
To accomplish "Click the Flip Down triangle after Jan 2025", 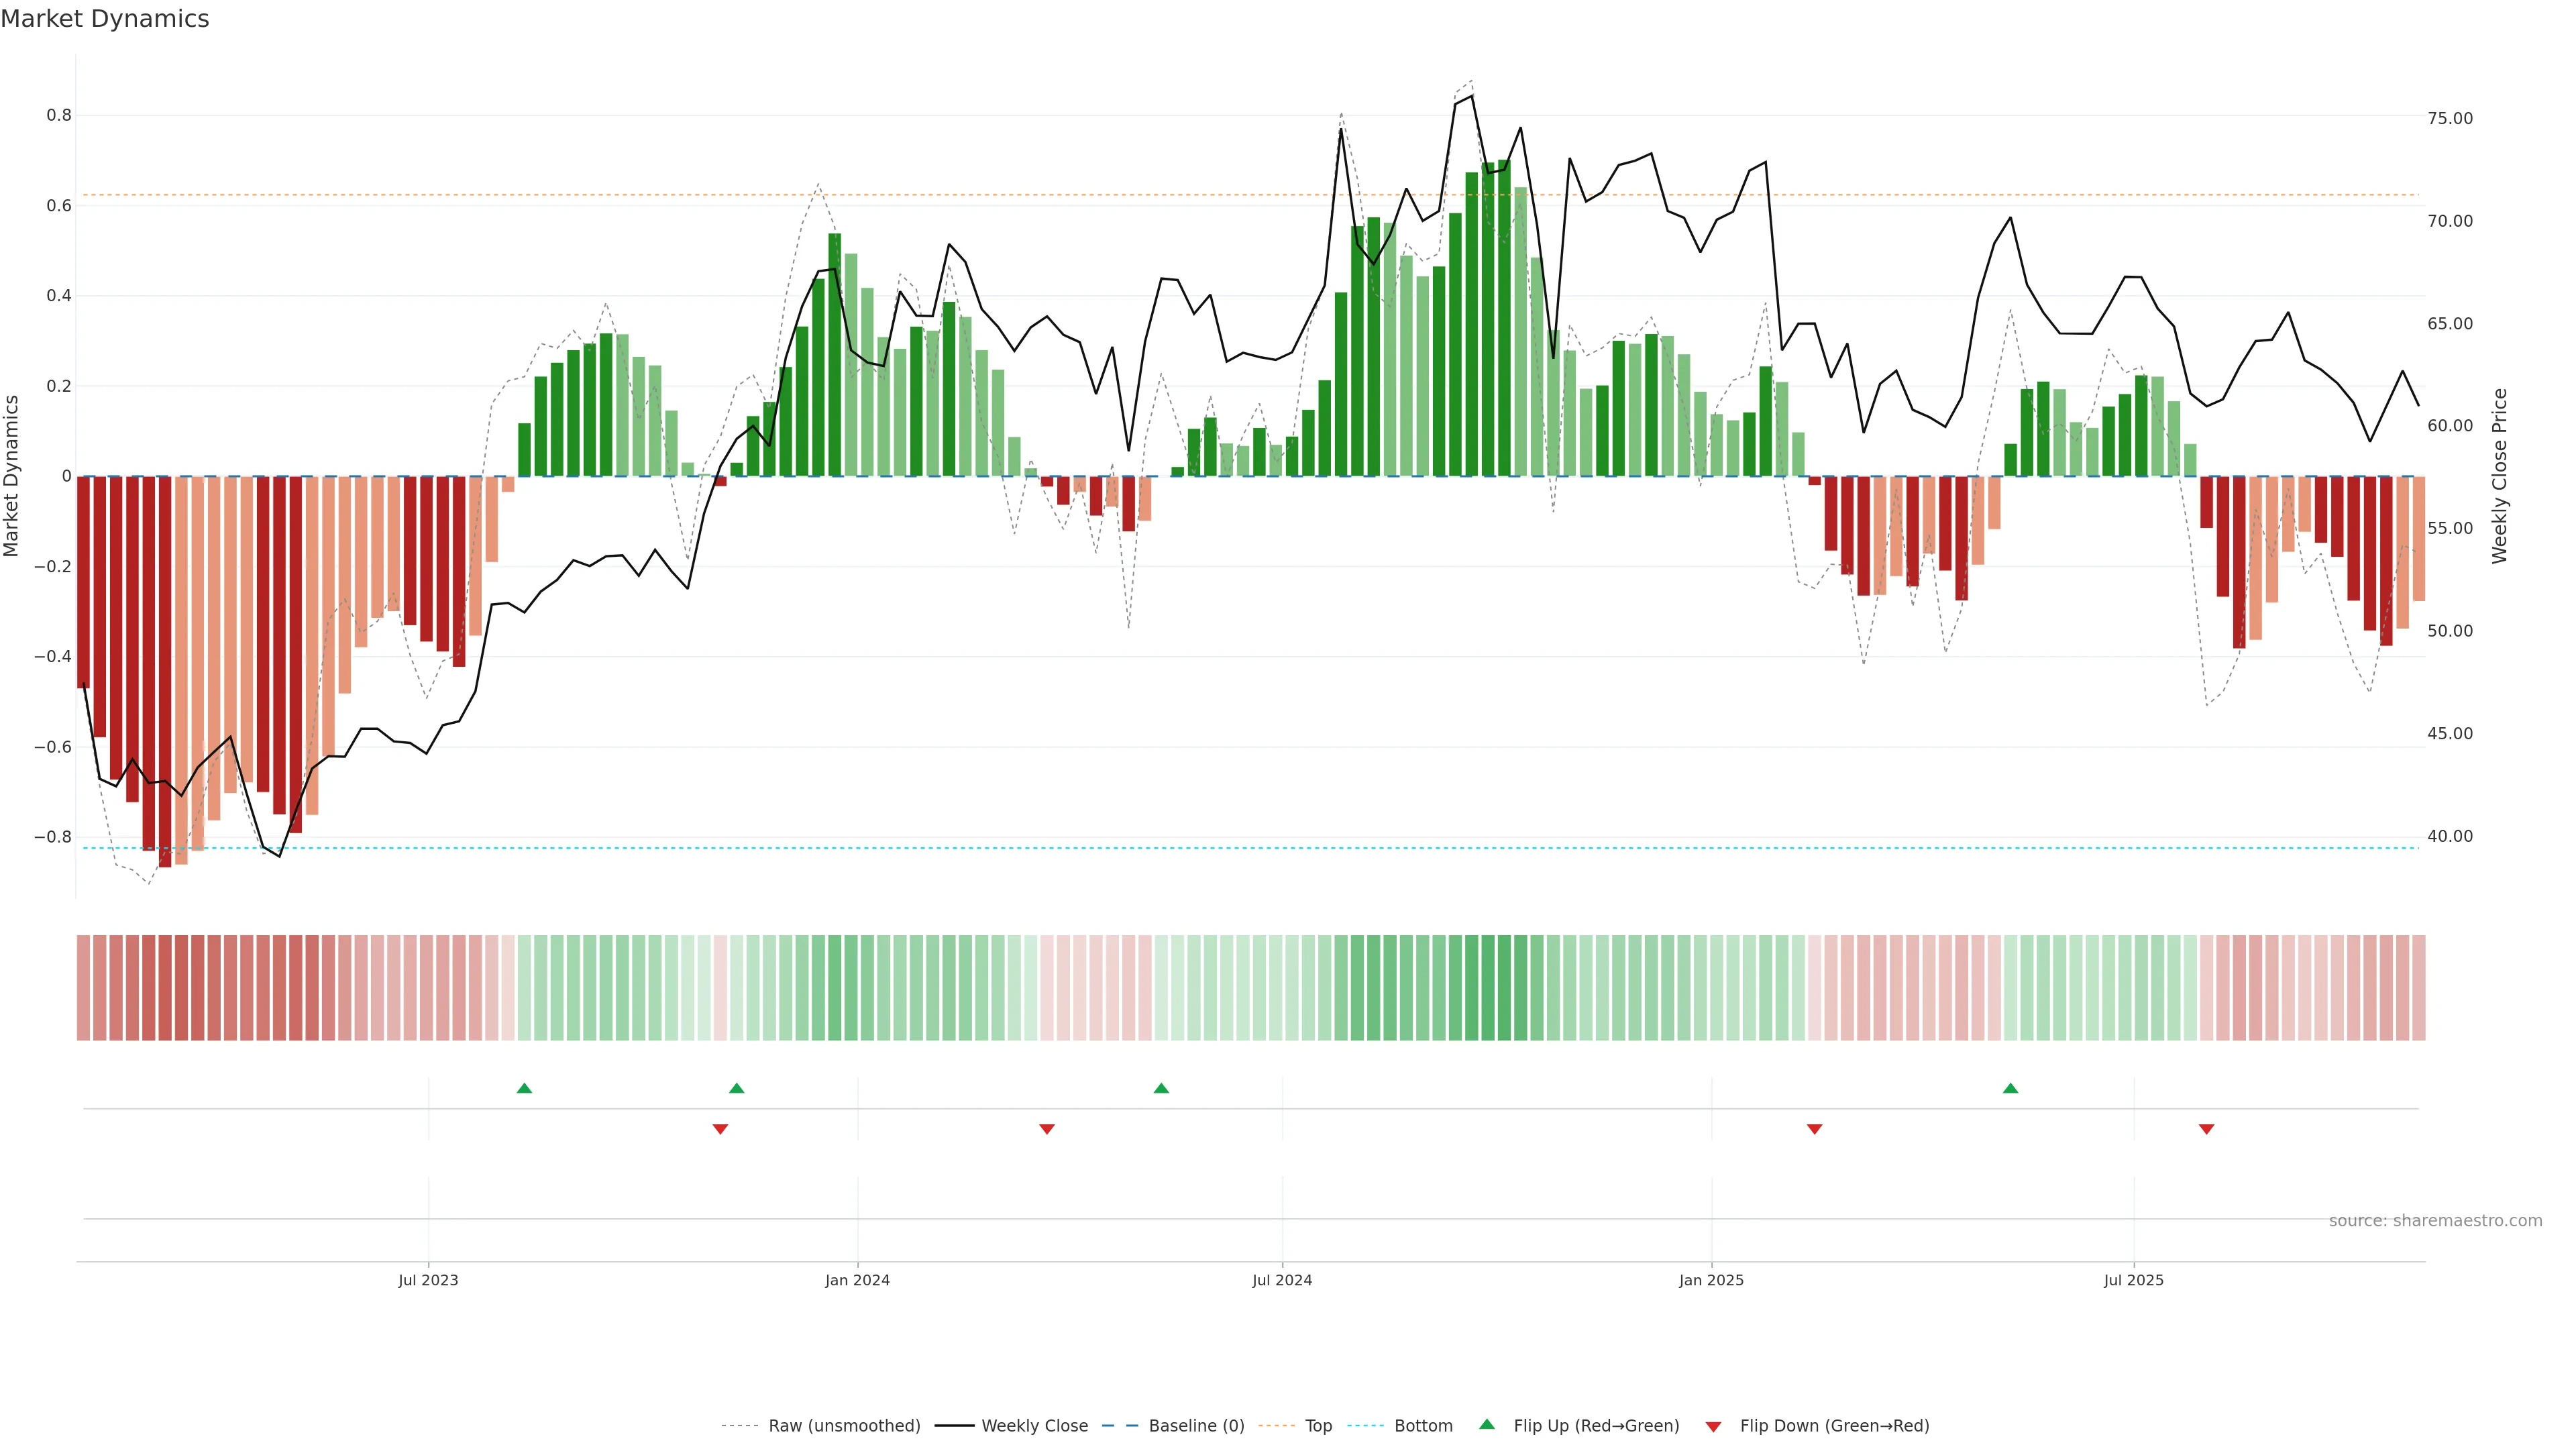I will [x=1814, y=1129].
